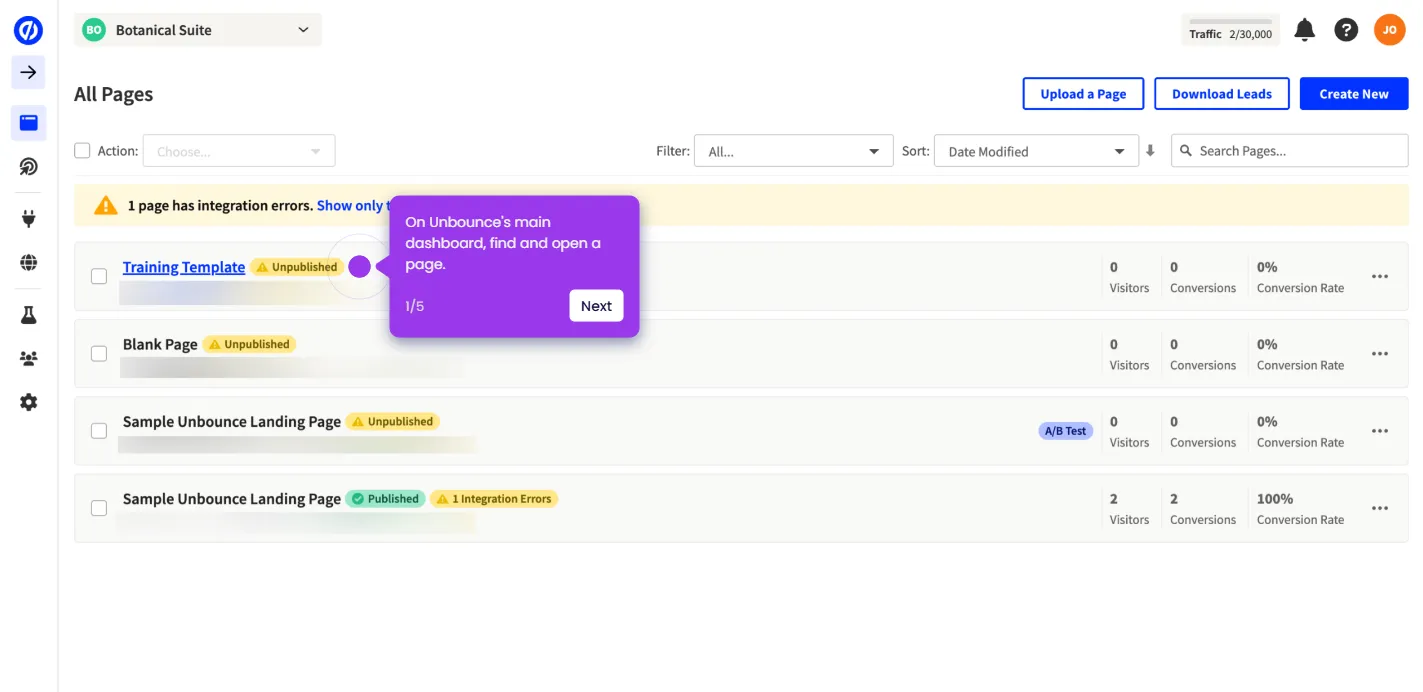Open more options for Training Template row
Screen dimensions: 1423x692
(1380, 276)
